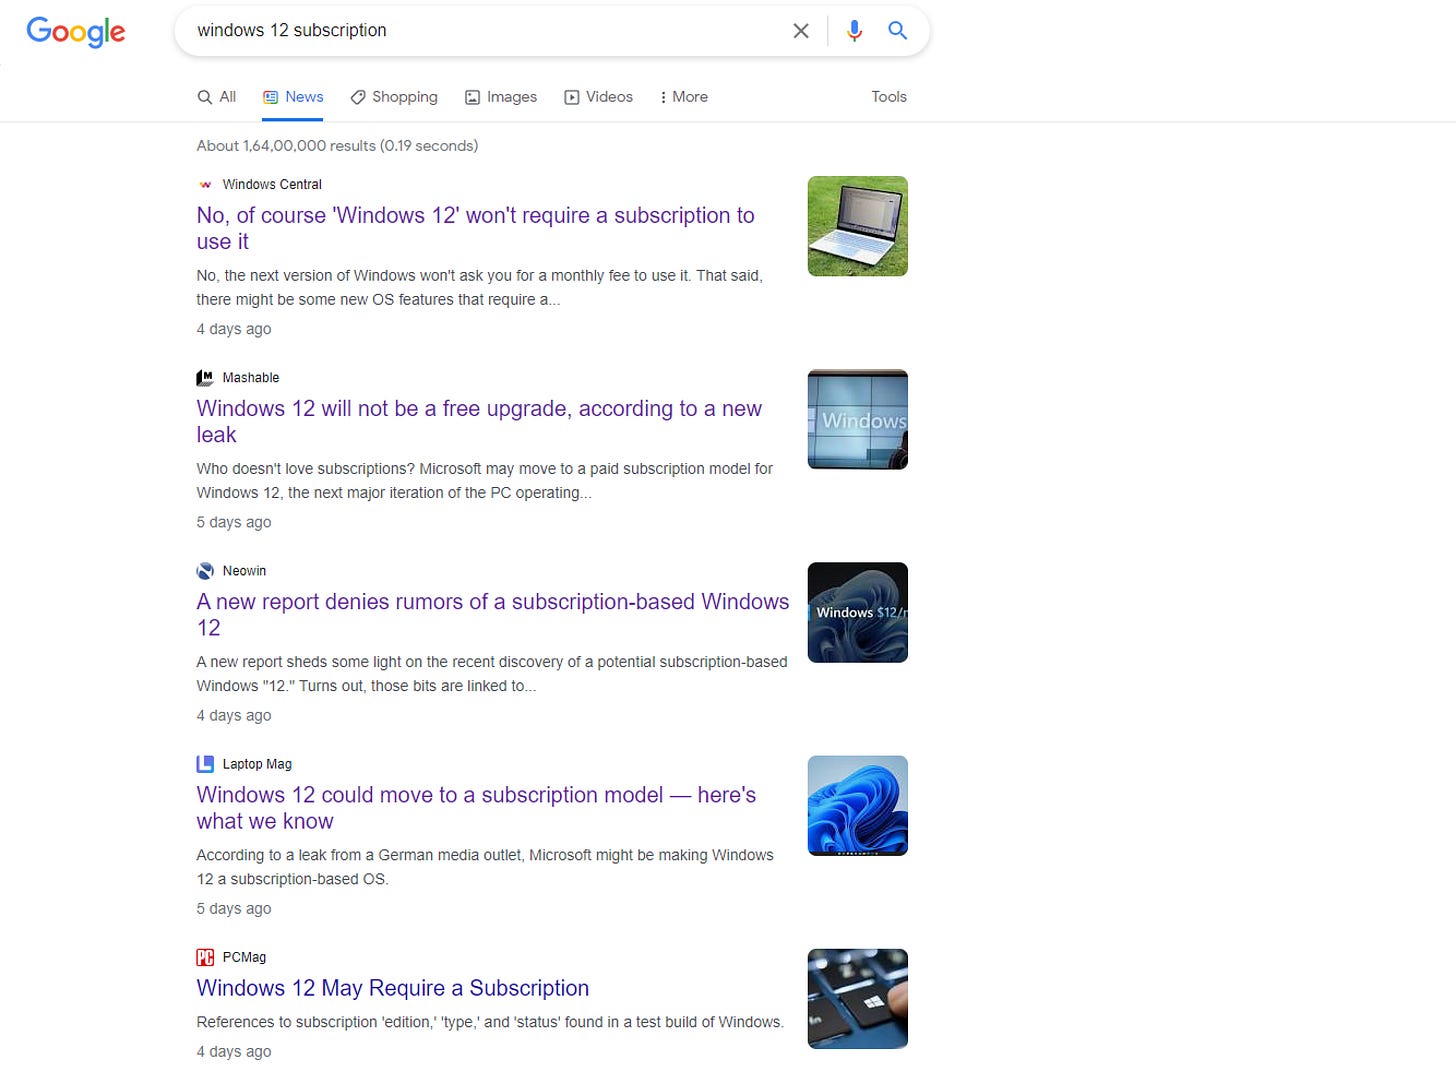Open 'won't require a subscription' article
This screenshot has width=1456, height=1081.
[x=475, y=228]
